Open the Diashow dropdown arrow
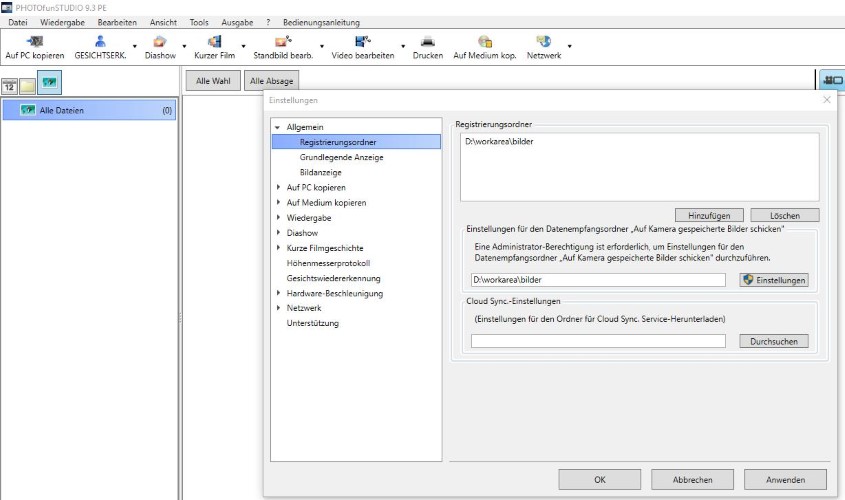The height and width of the screenshot is (500, 845). [x=184, y=47]
